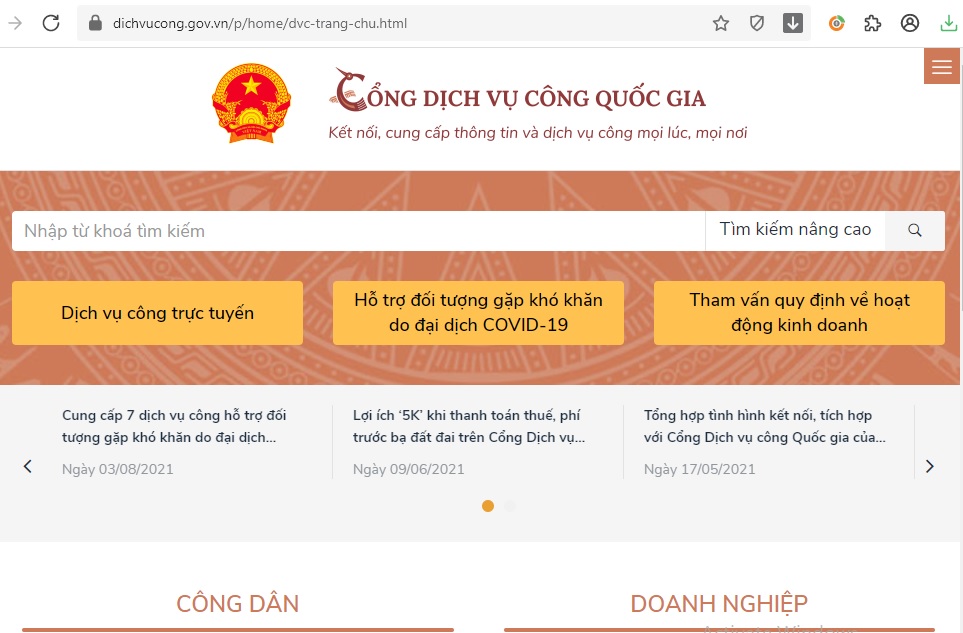963x633 pixels.
Task: Select the active orange carousel dot
Action: pyautogui.click(x=488, y=506)
